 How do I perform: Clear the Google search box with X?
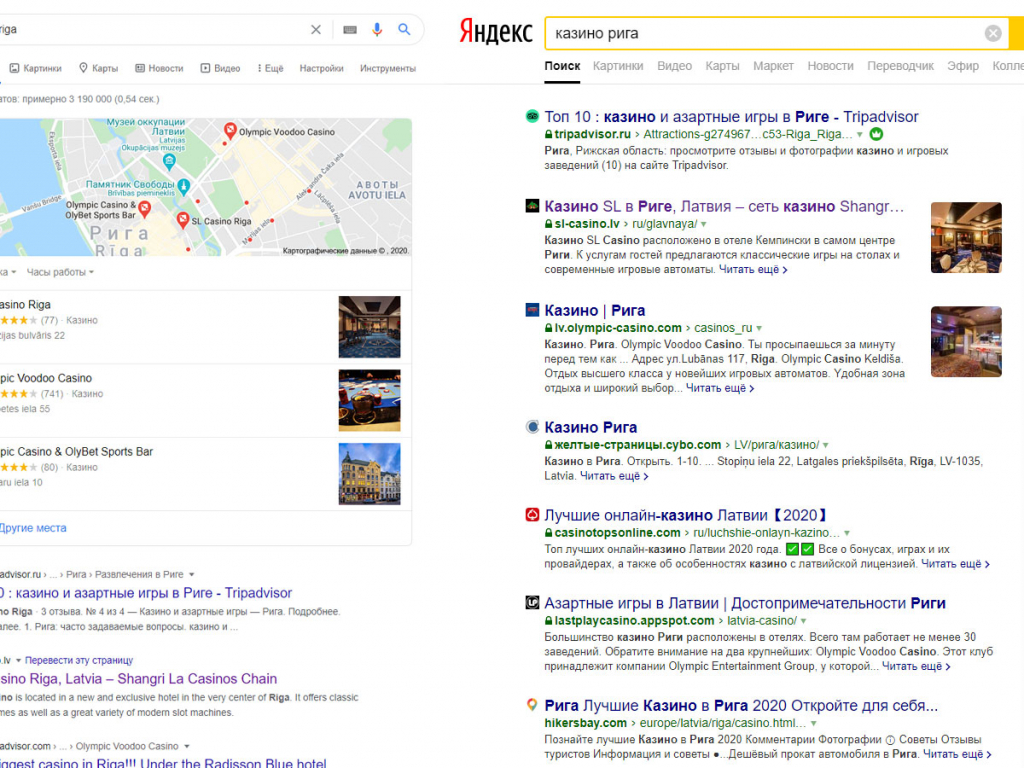[316, 30]
